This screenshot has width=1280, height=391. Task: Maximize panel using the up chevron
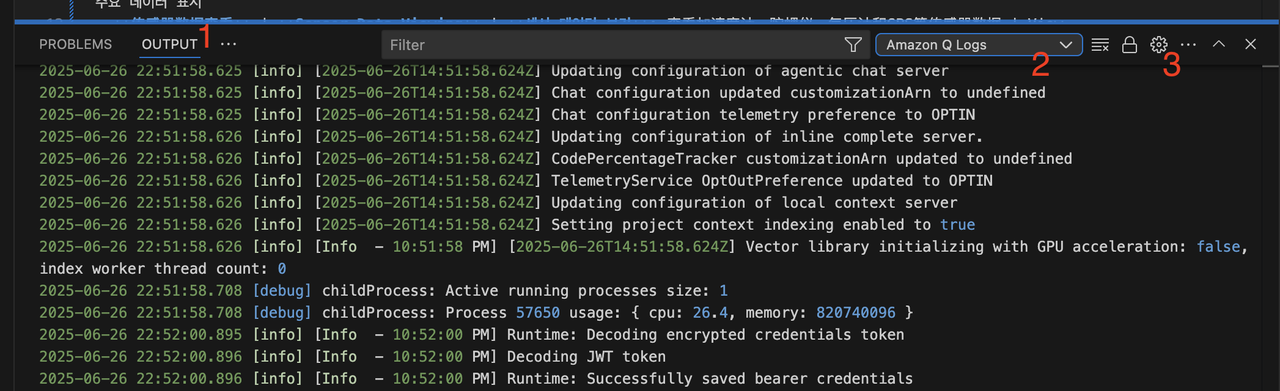point(1219,44)
